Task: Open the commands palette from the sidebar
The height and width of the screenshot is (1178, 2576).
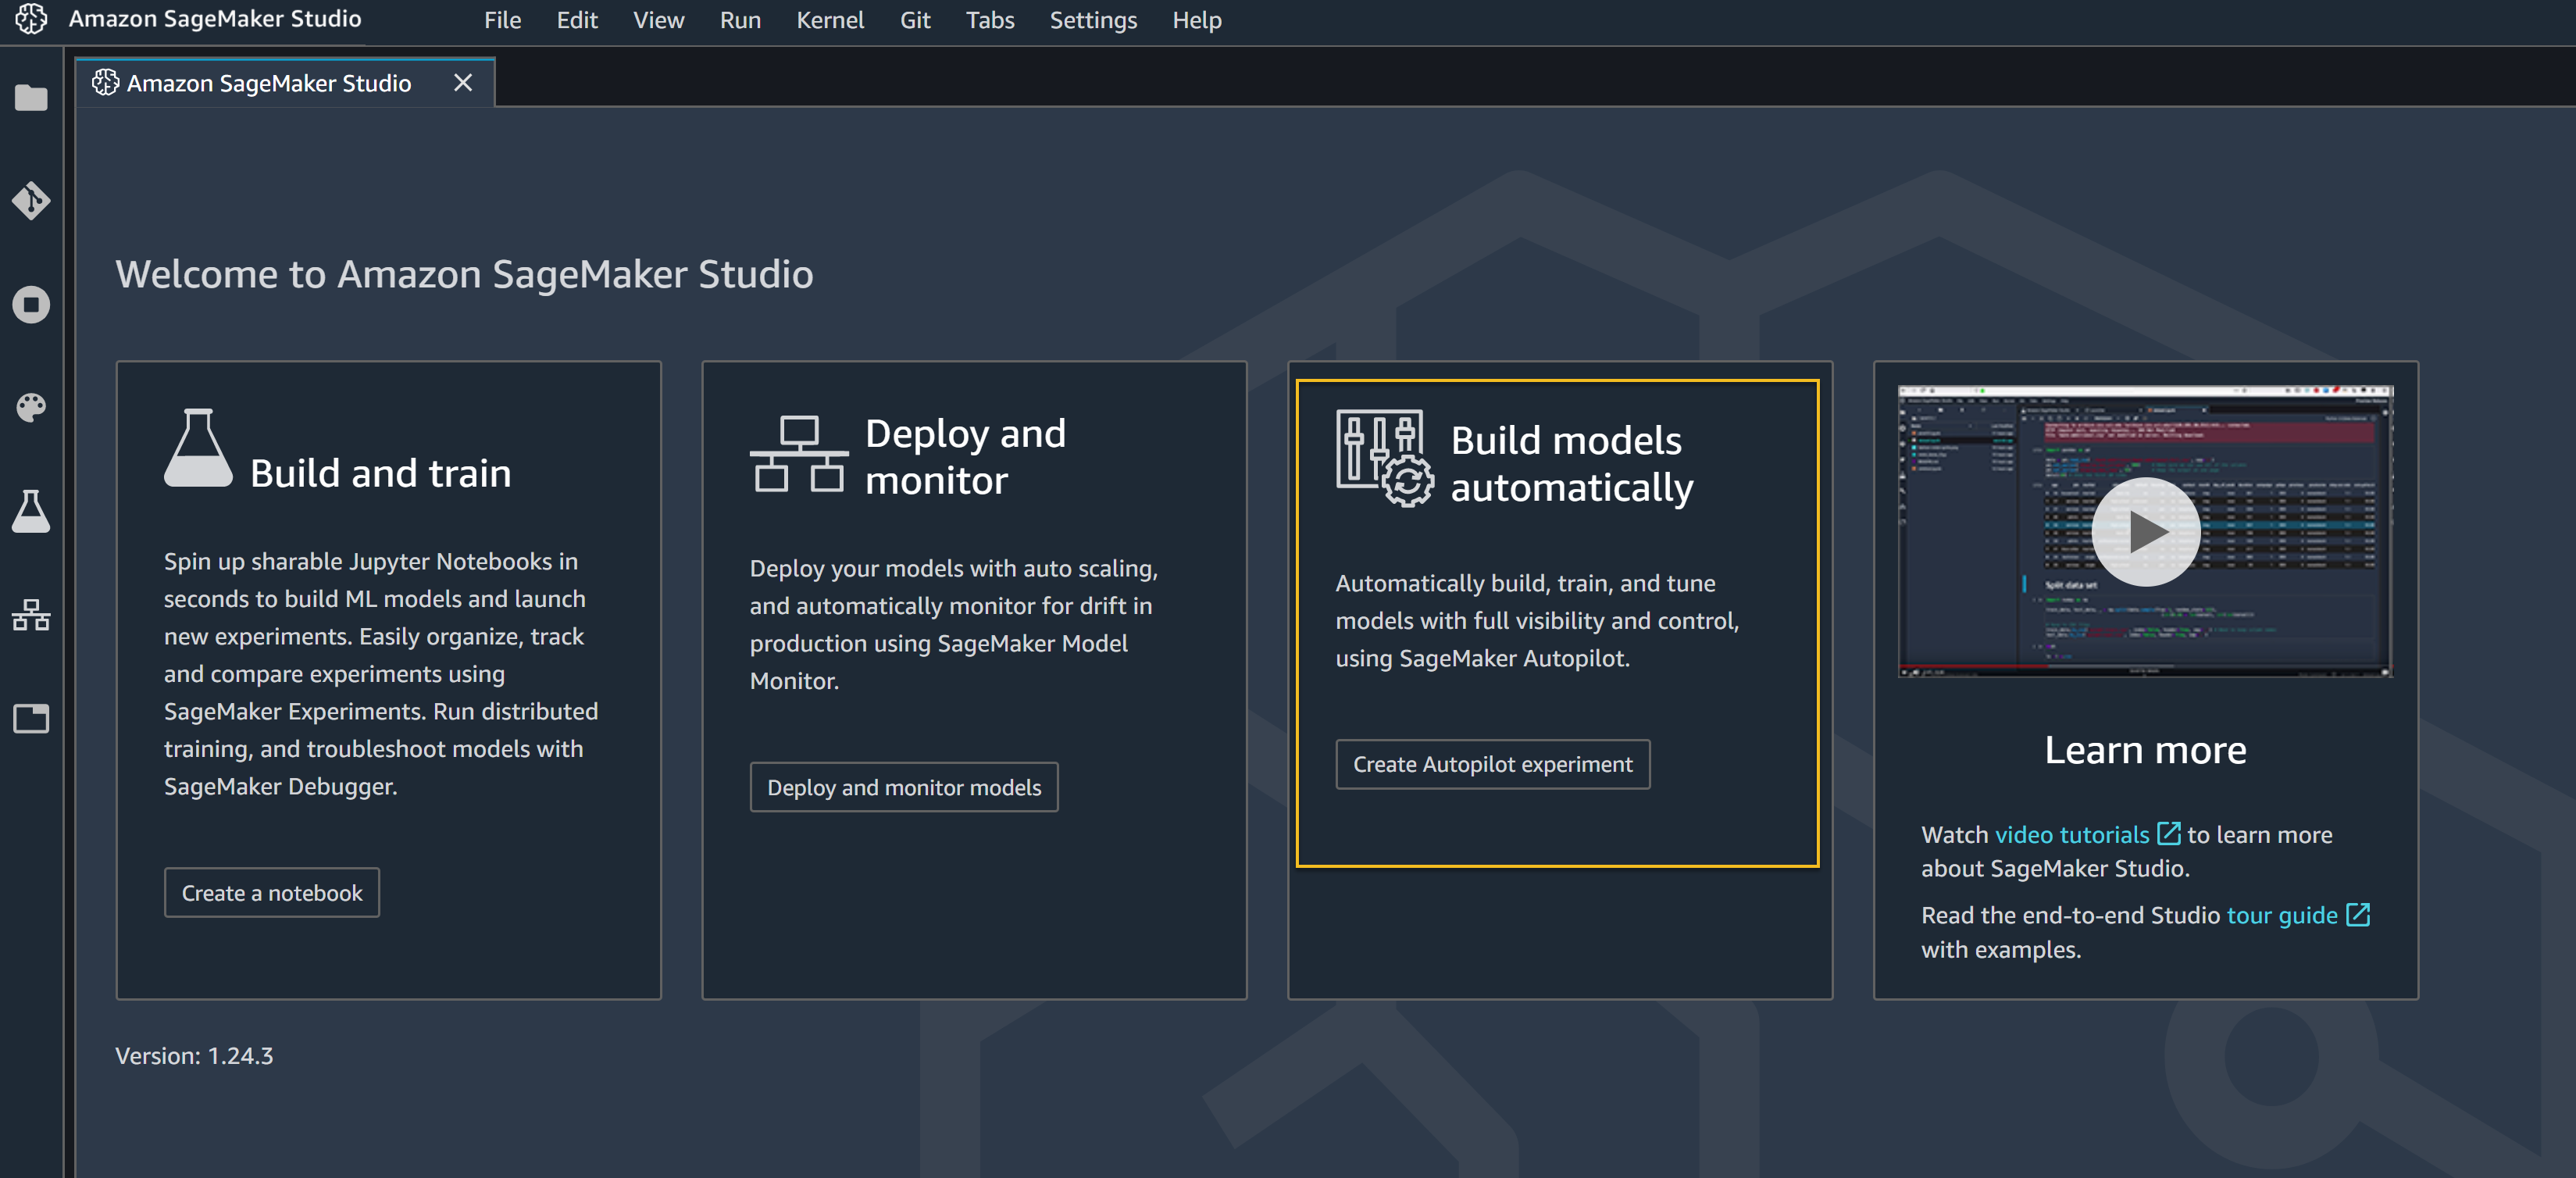Action: click(31, 407)
